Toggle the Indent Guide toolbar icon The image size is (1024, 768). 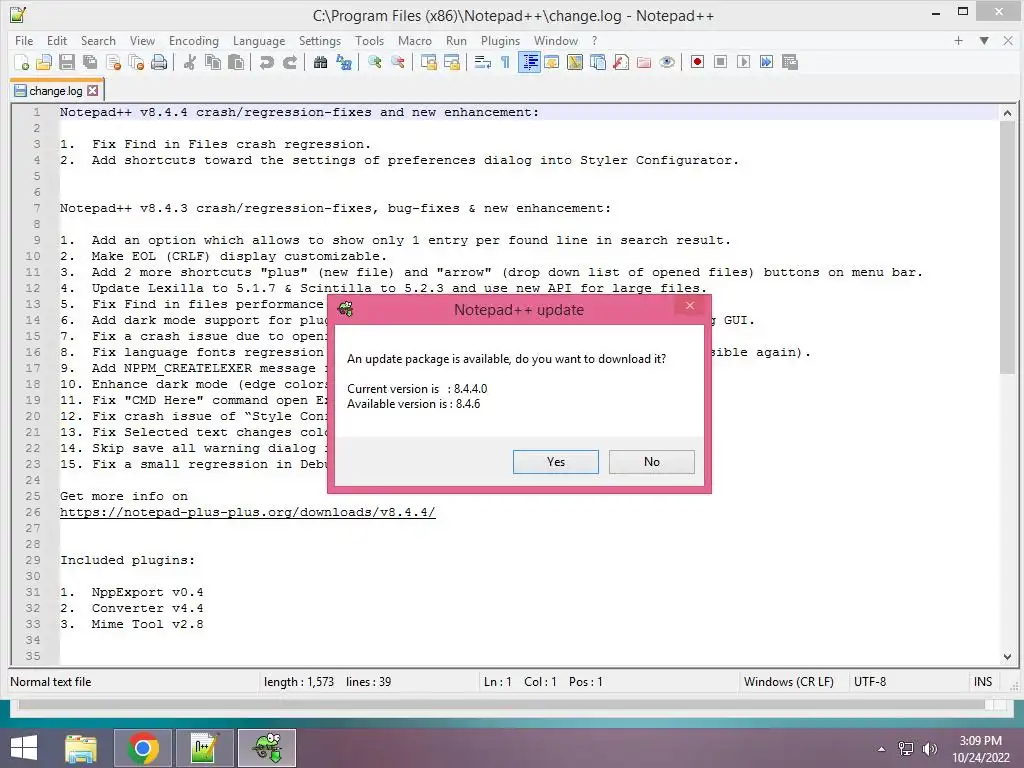(529, 62)
